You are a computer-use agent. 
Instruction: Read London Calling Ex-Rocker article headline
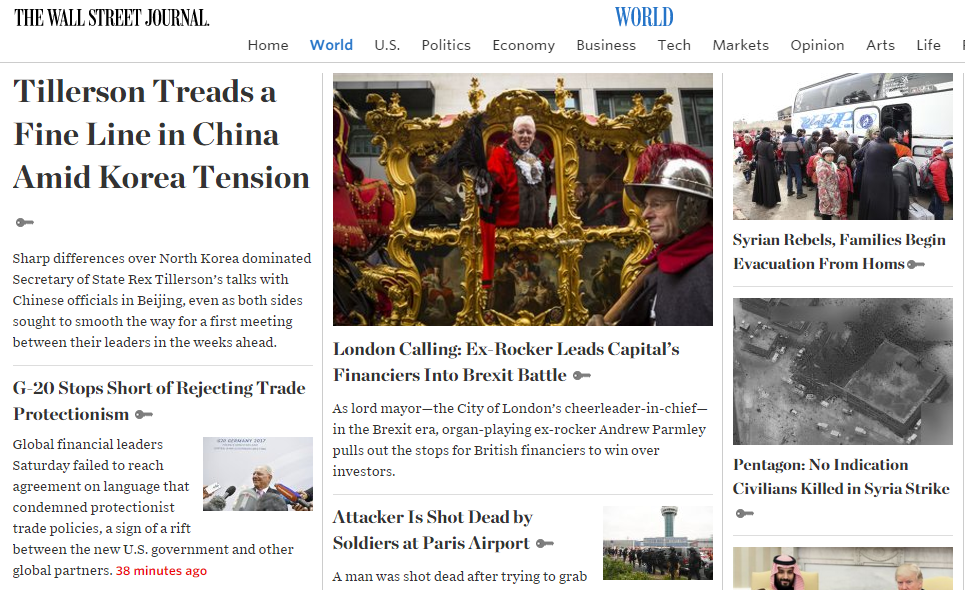(506, 362)
